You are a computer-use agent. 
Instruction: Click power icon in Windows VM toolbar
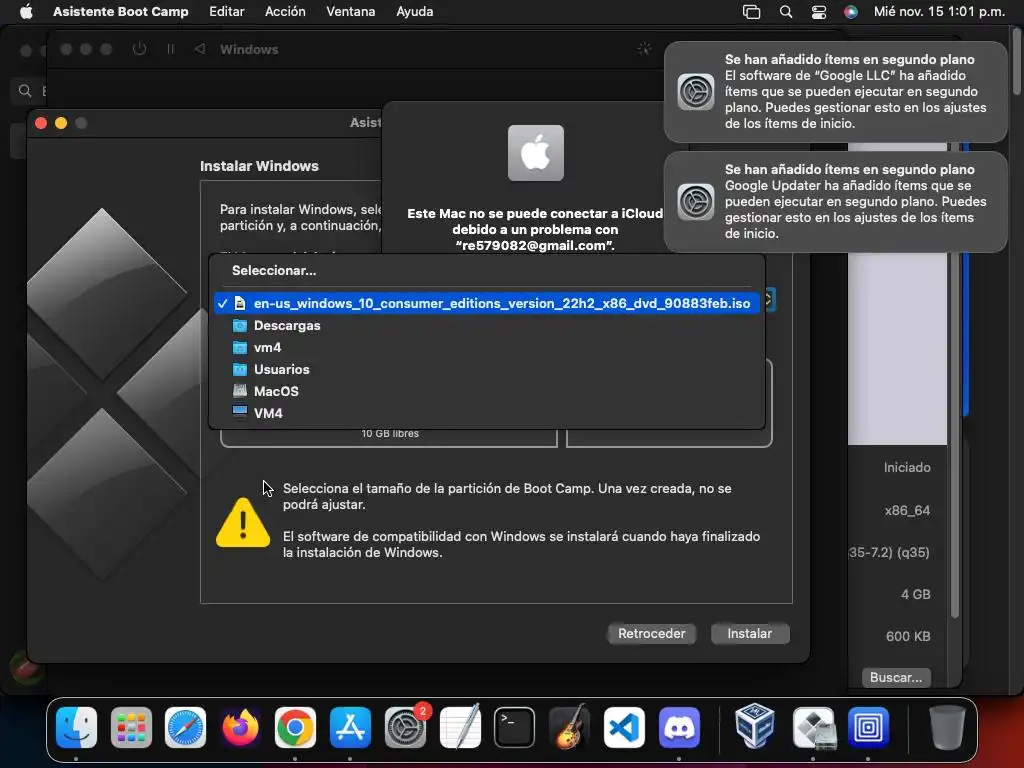coord(139,49)
